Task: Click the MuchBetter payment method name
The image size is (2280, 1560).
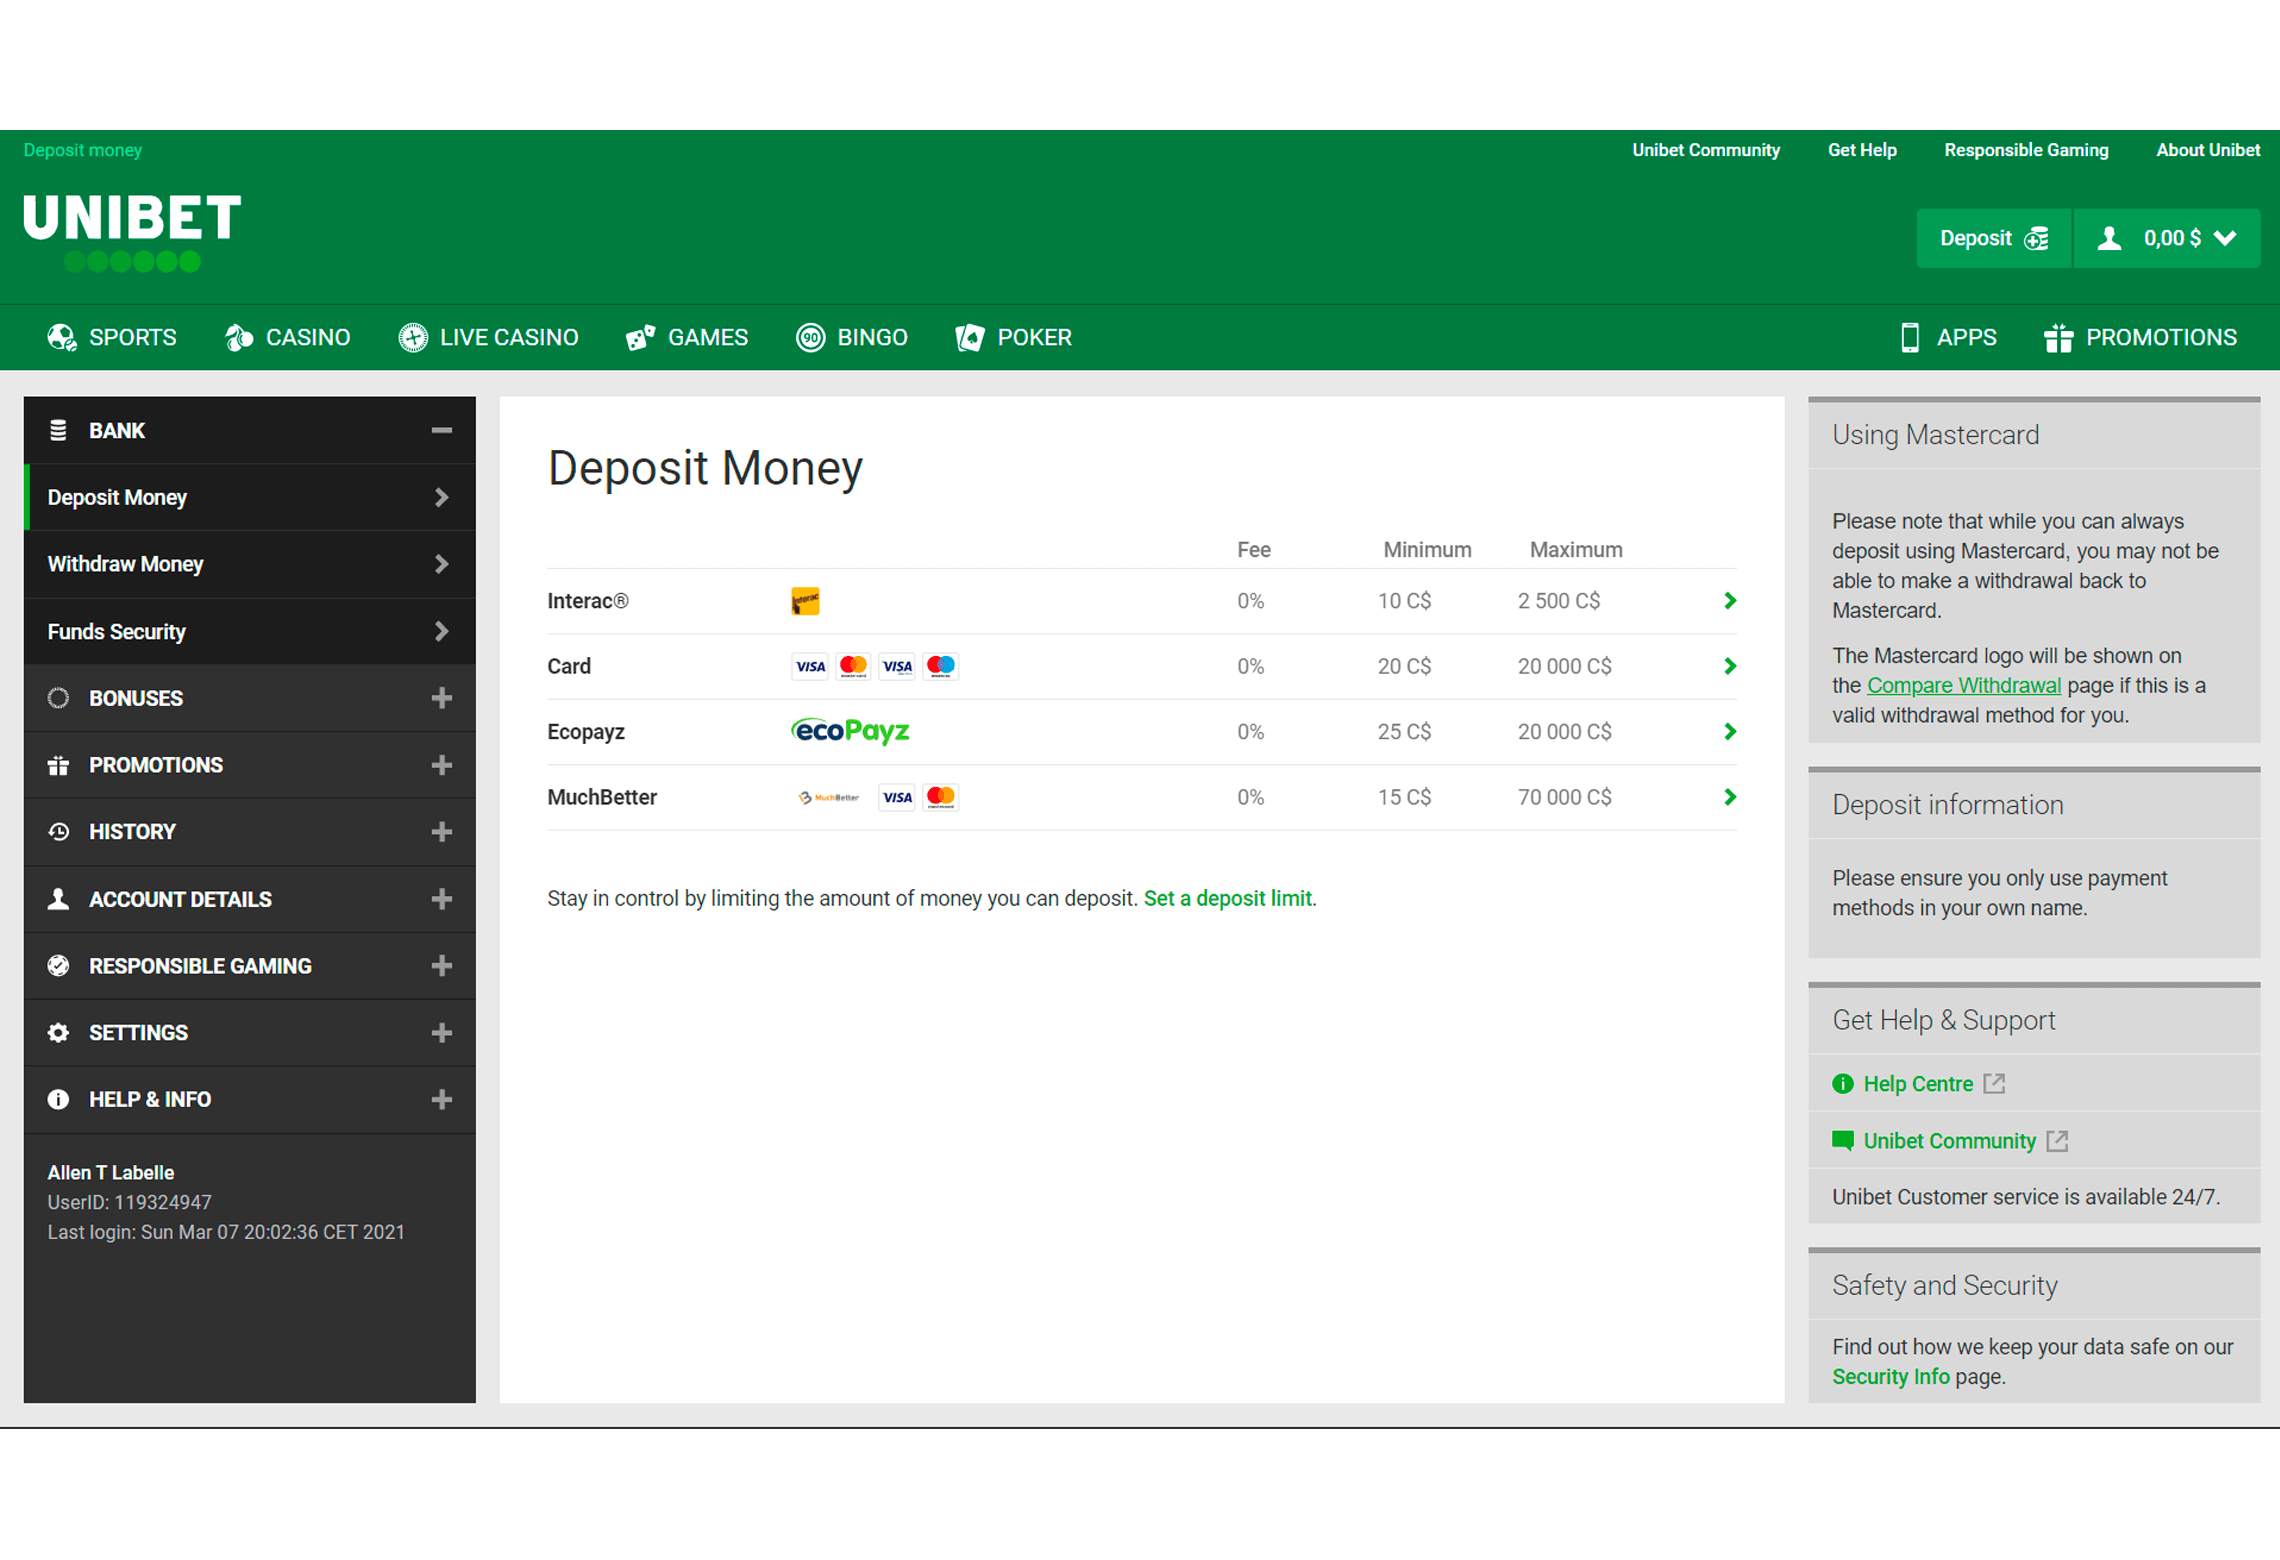Action: pos(602,797)
